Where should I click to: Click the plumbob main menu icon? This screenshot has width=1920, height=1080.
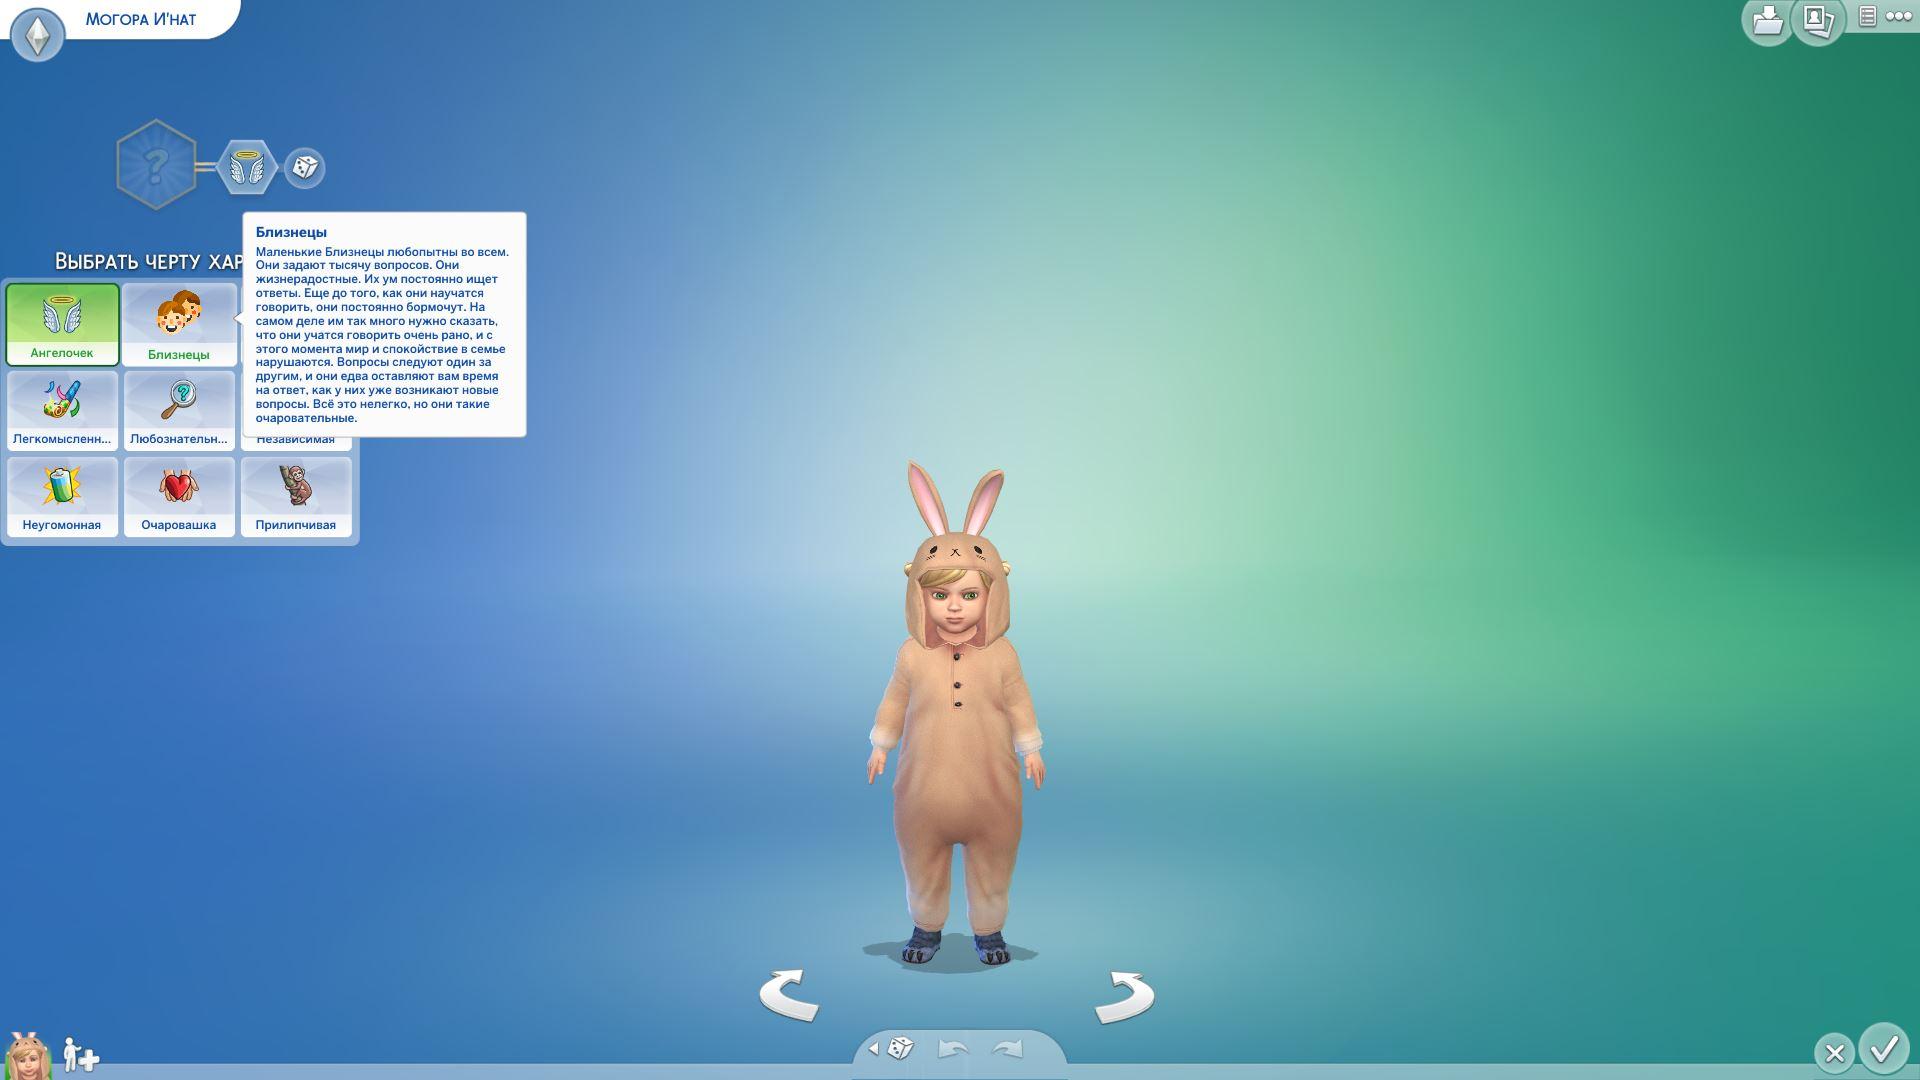tap(38, 36)
